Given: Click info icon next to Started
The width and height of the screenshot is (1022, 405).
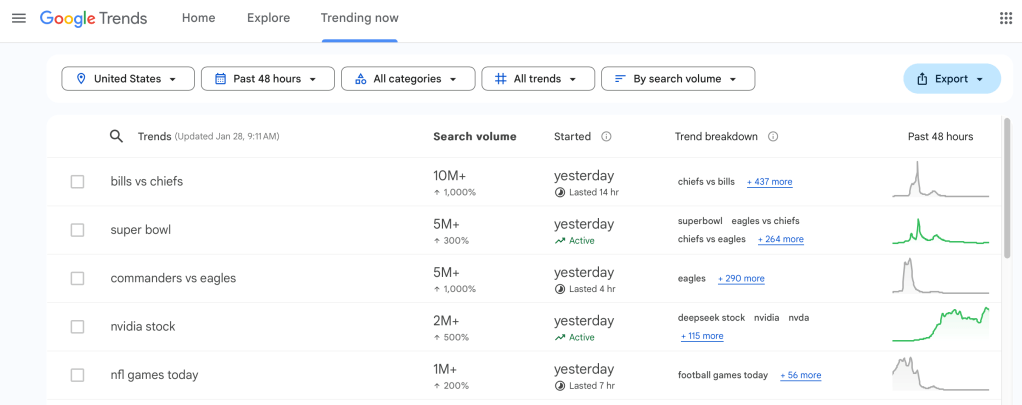Looking at the screenshot, I should tap(606, 137).
